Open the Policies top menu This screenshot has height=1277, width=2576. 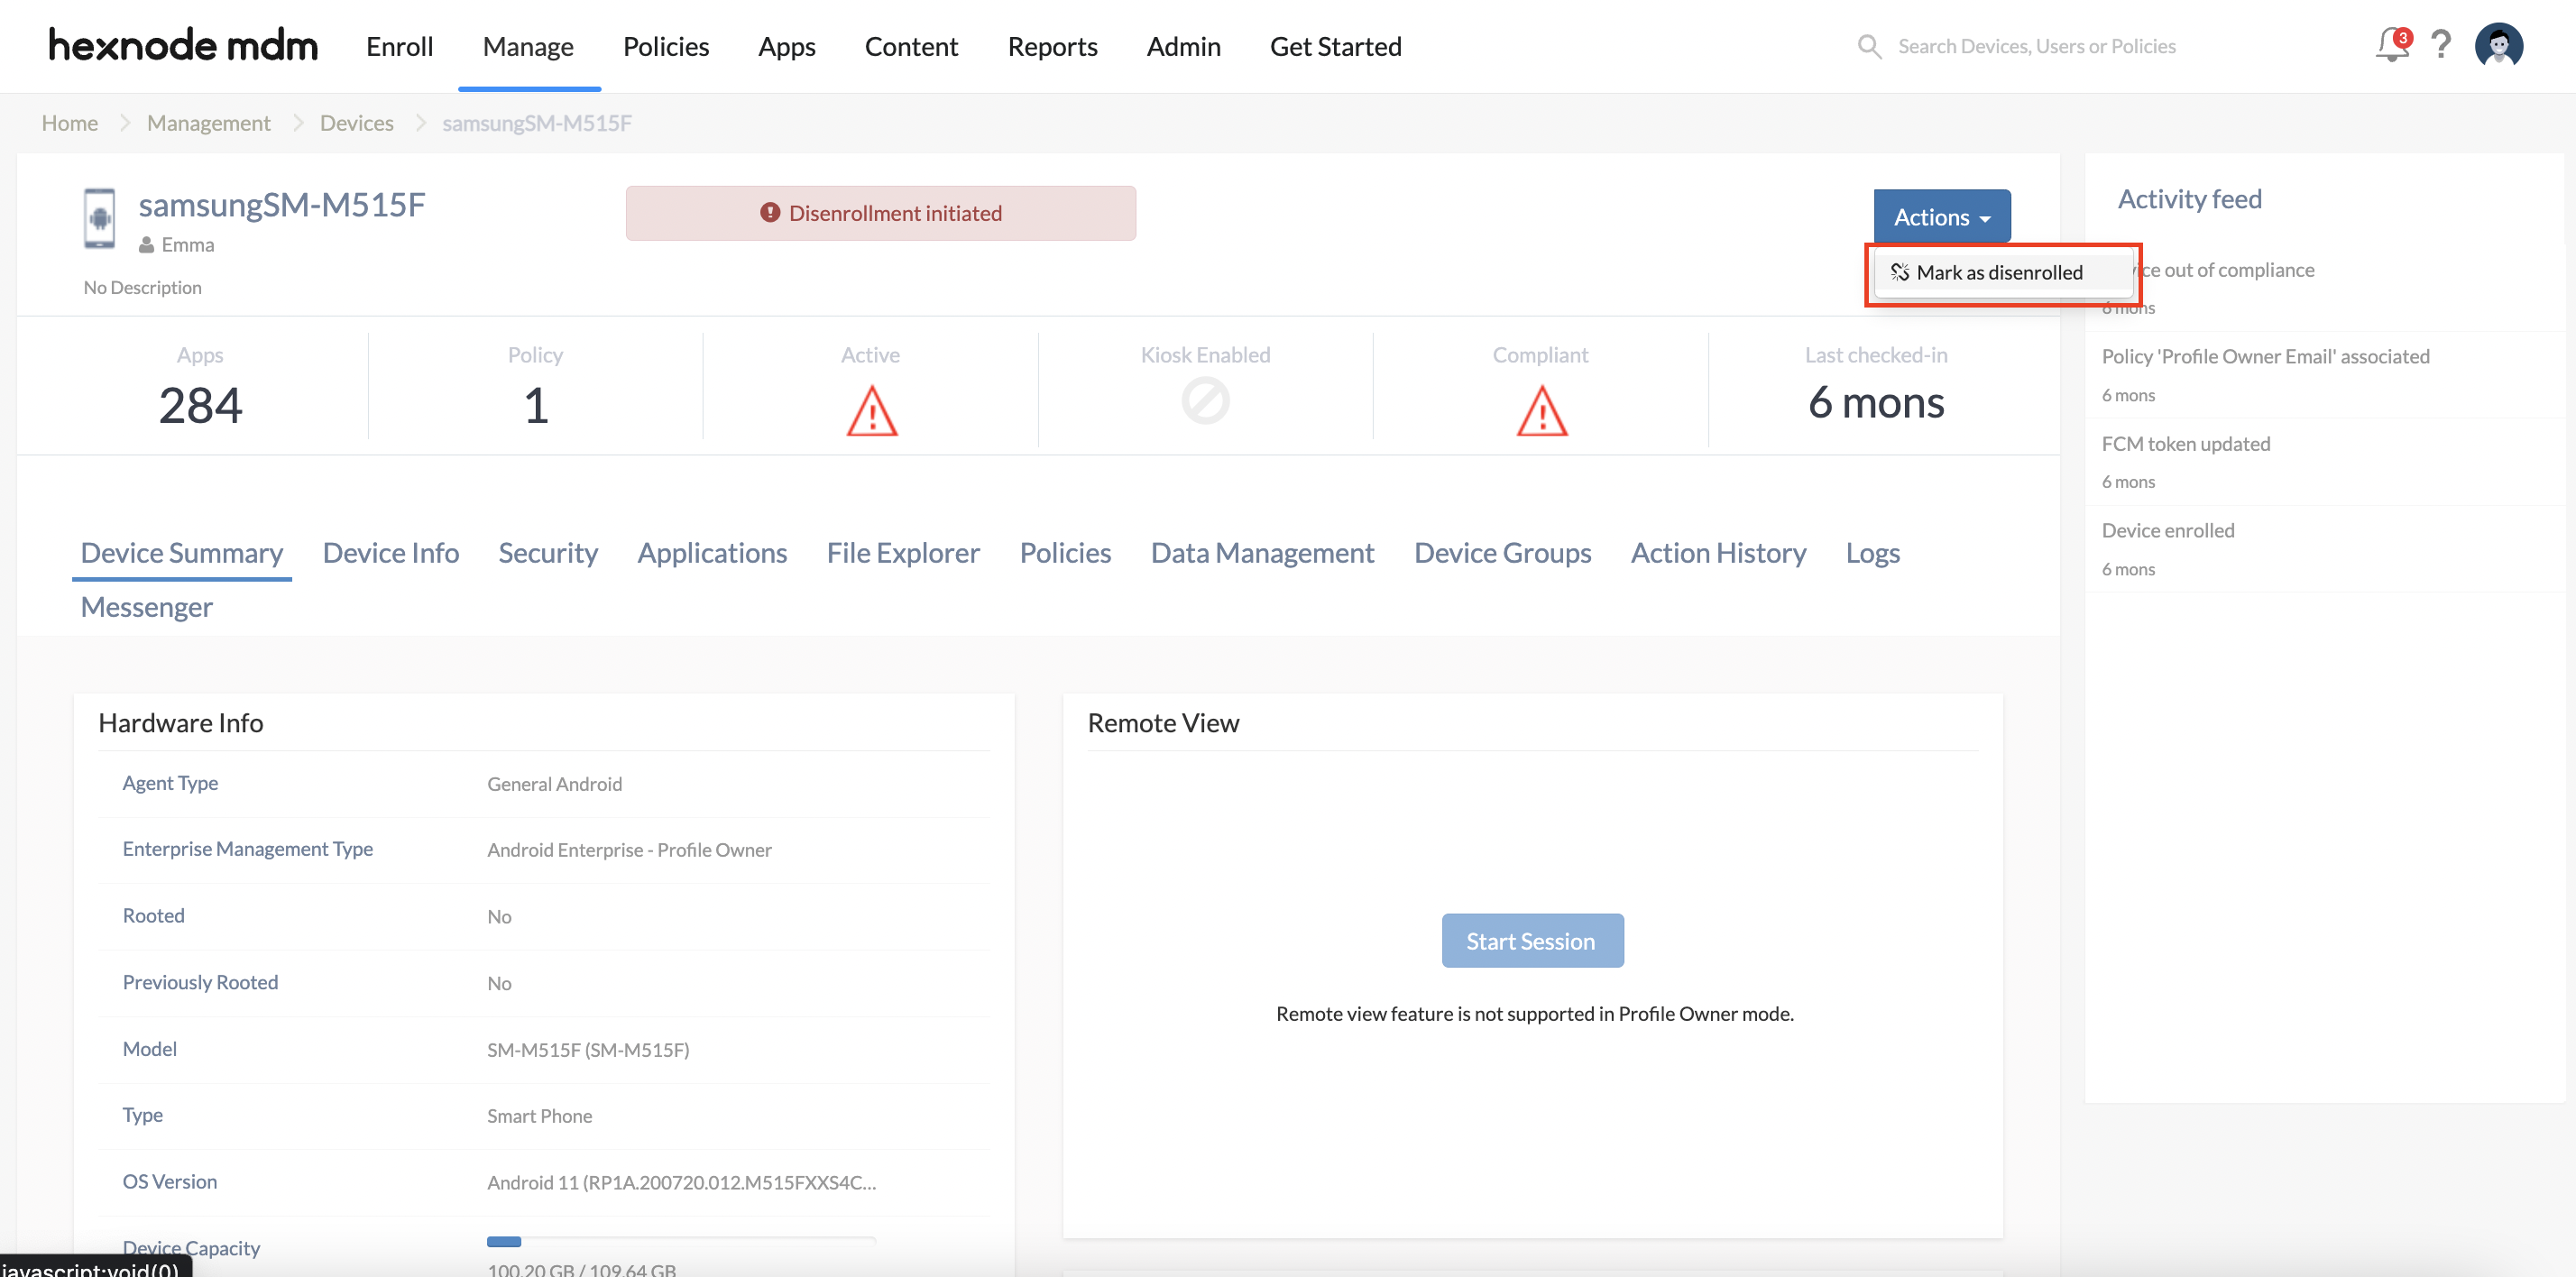[x=665, y=46]
